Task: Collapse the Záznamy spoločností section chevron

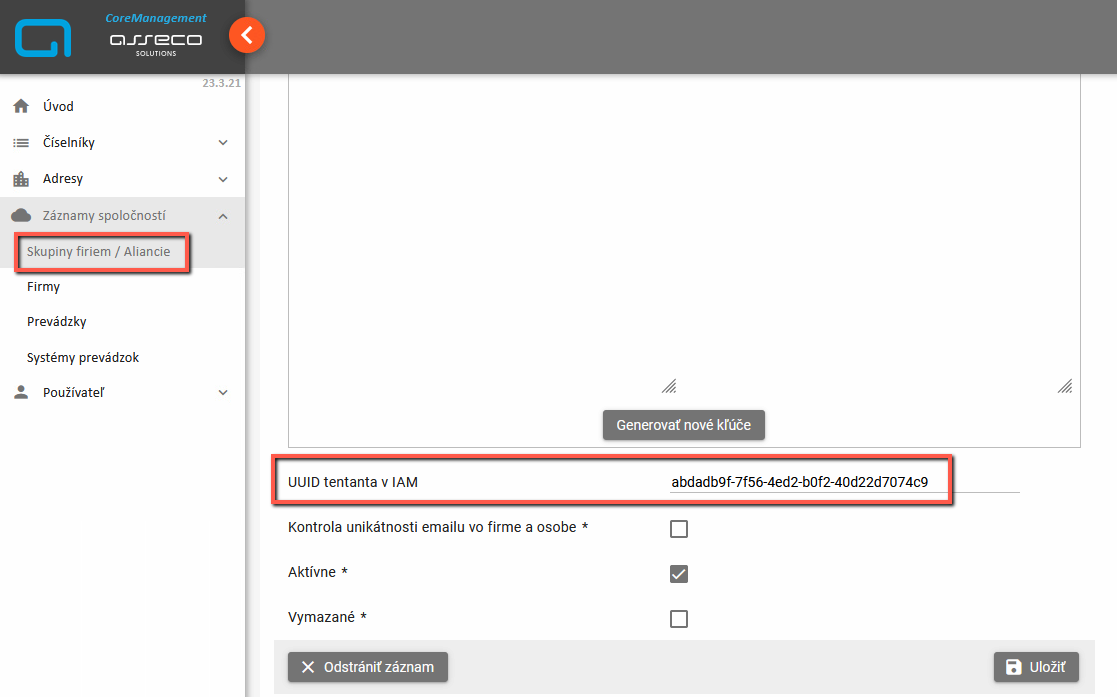Action: (x=223, y=216)
